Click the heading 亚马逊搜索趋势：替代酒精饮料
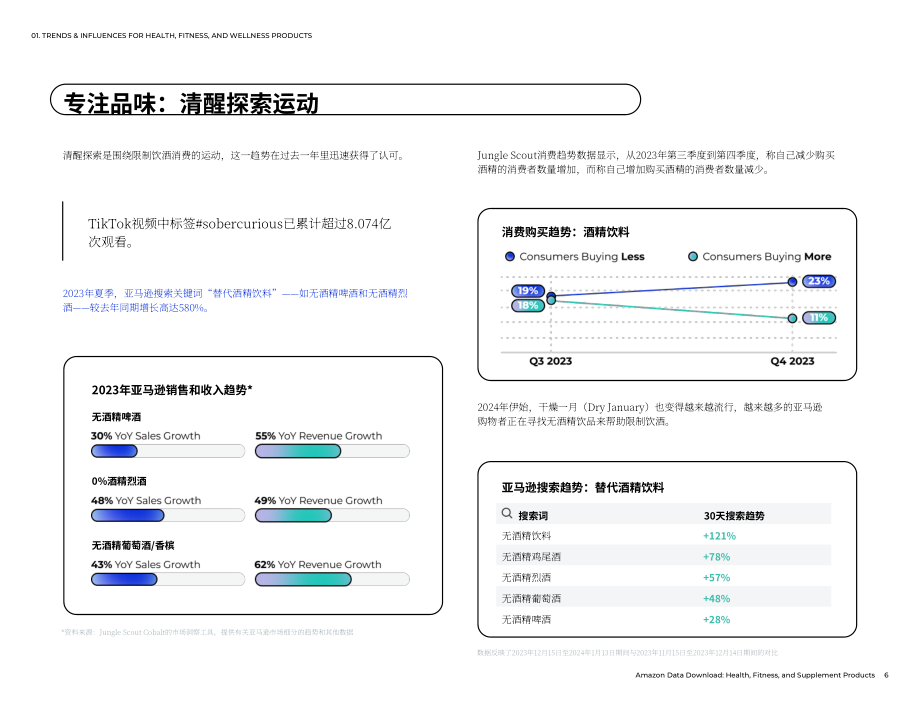 583,487
